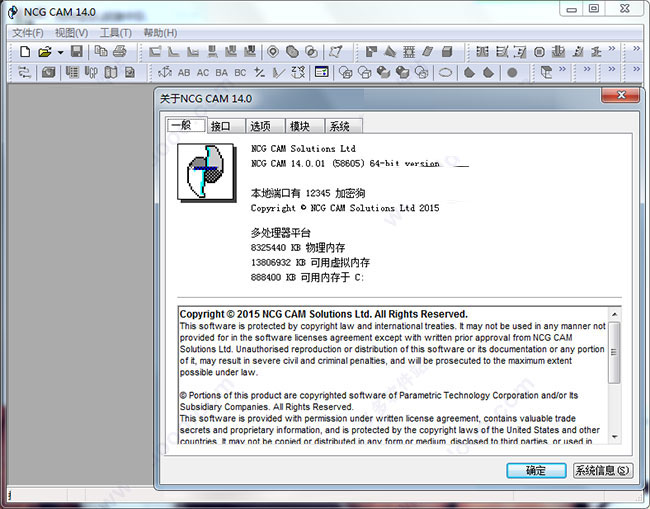650x509 pixels.
Task: Click the wireframe cube icon
Action: tap(546, 73)
